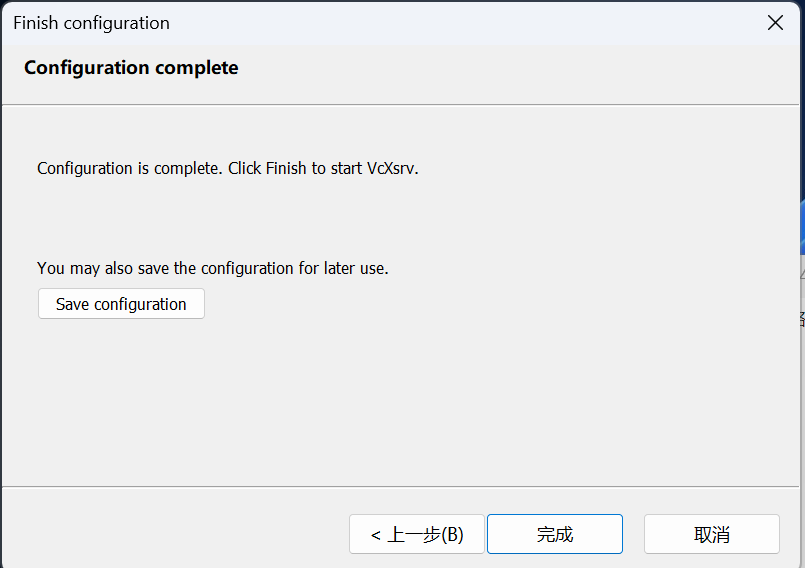Click the Configuration complete heading
Viewport: 805px width, 568px height.
[131, 68]
